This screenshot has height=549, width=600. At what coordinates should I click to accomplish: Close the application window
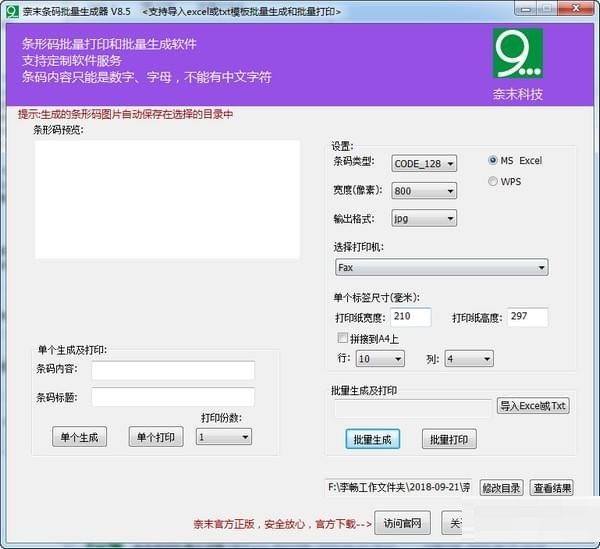click(576, 8)
